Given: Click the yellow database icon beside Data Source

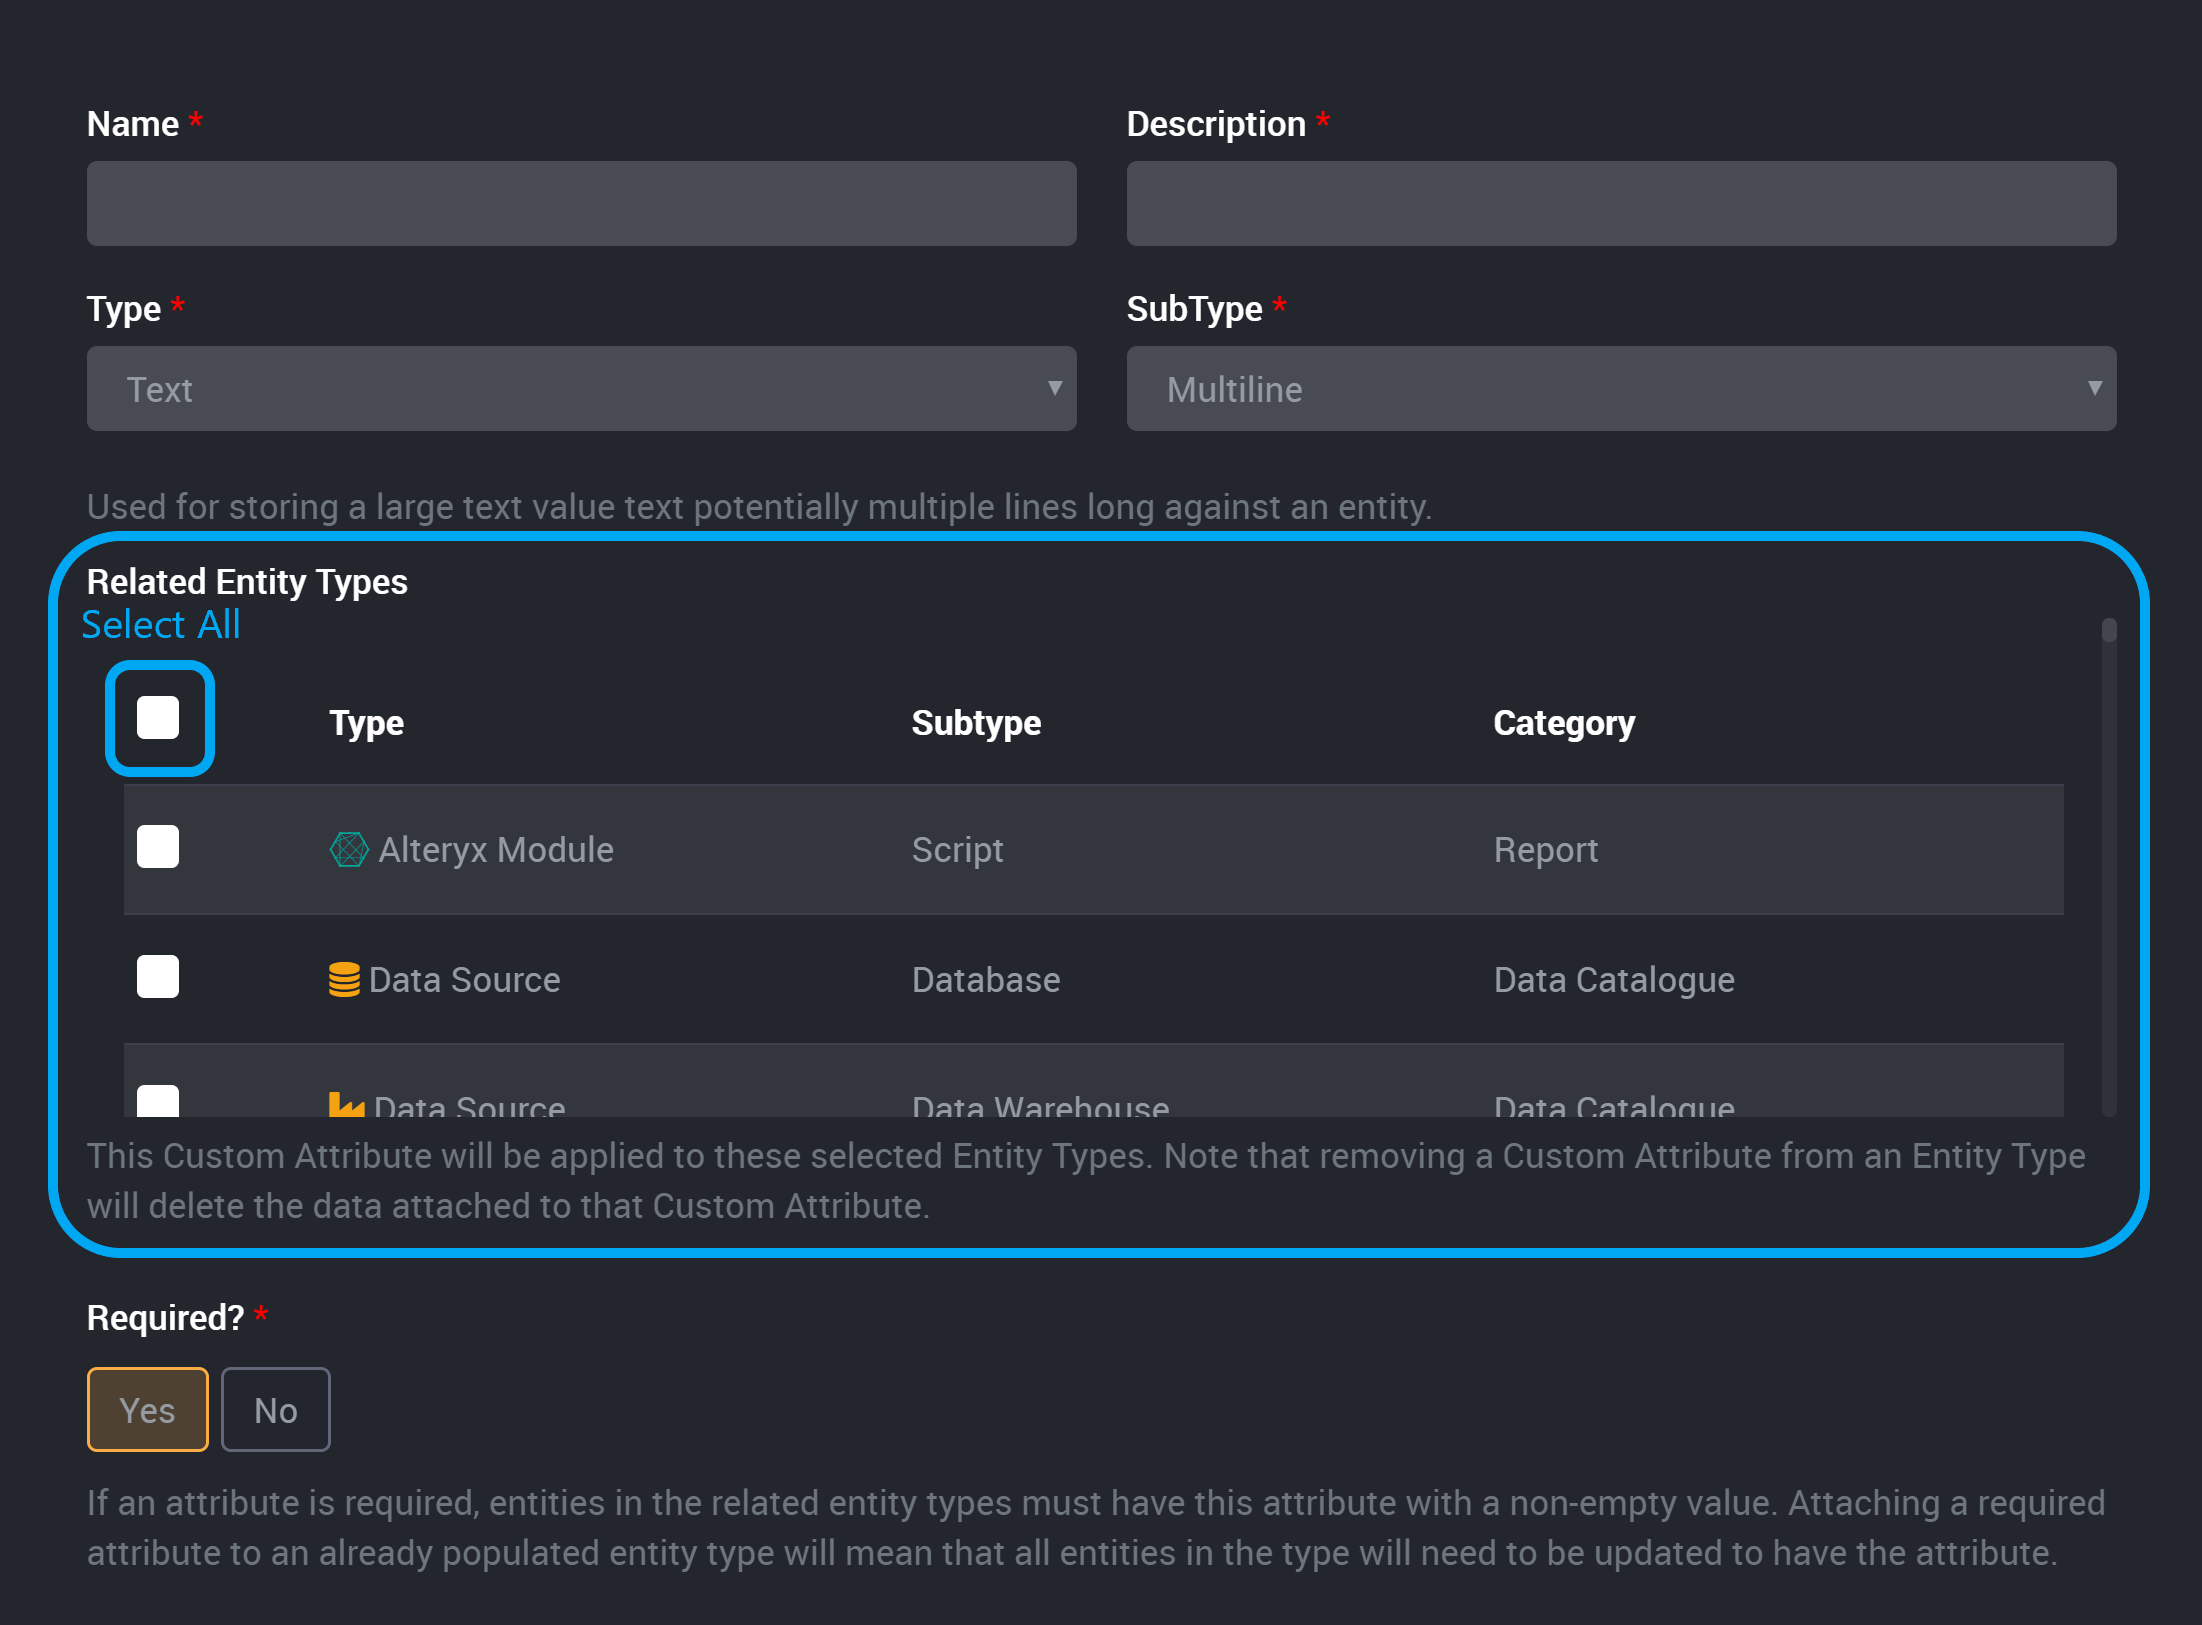Looking at the screenshot, I should click(x=344, y=979).
